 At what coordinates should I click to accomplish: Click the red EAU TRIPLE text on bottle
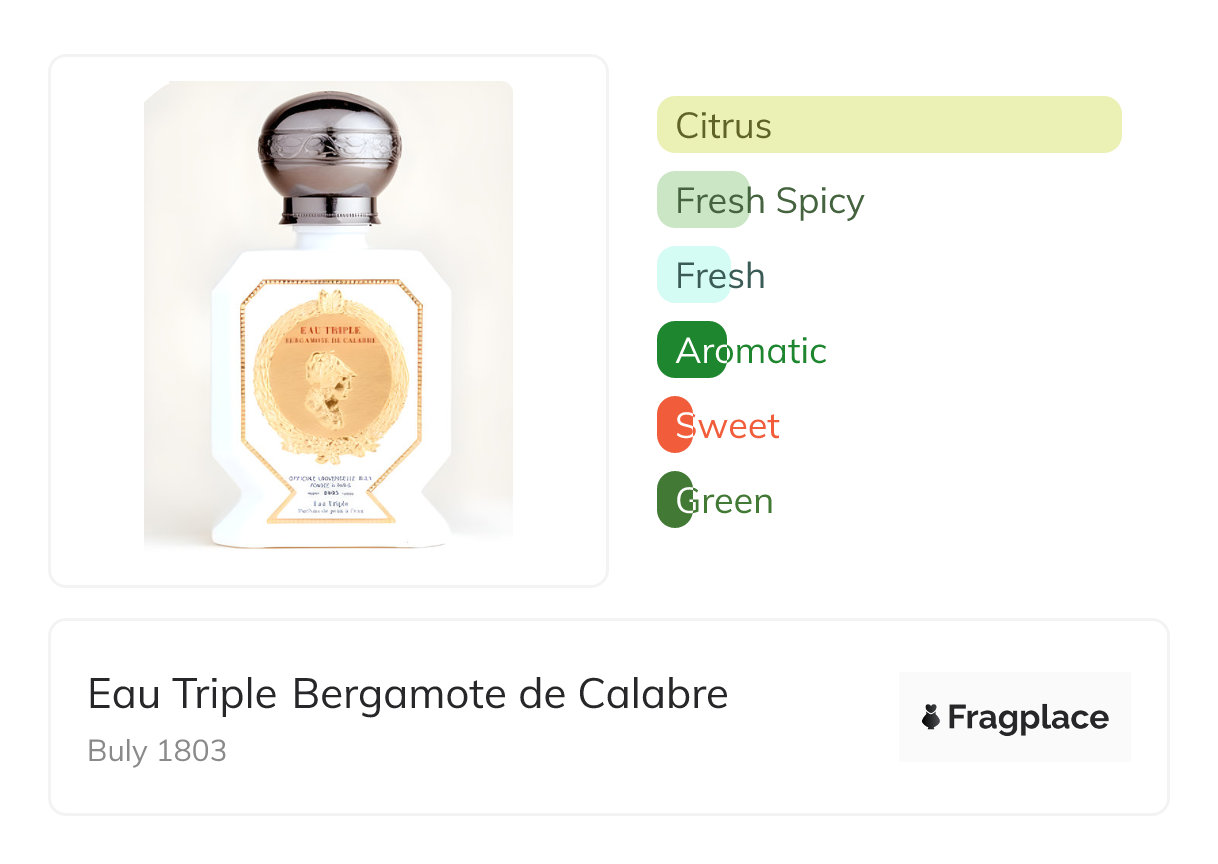[x=330, y=329]
